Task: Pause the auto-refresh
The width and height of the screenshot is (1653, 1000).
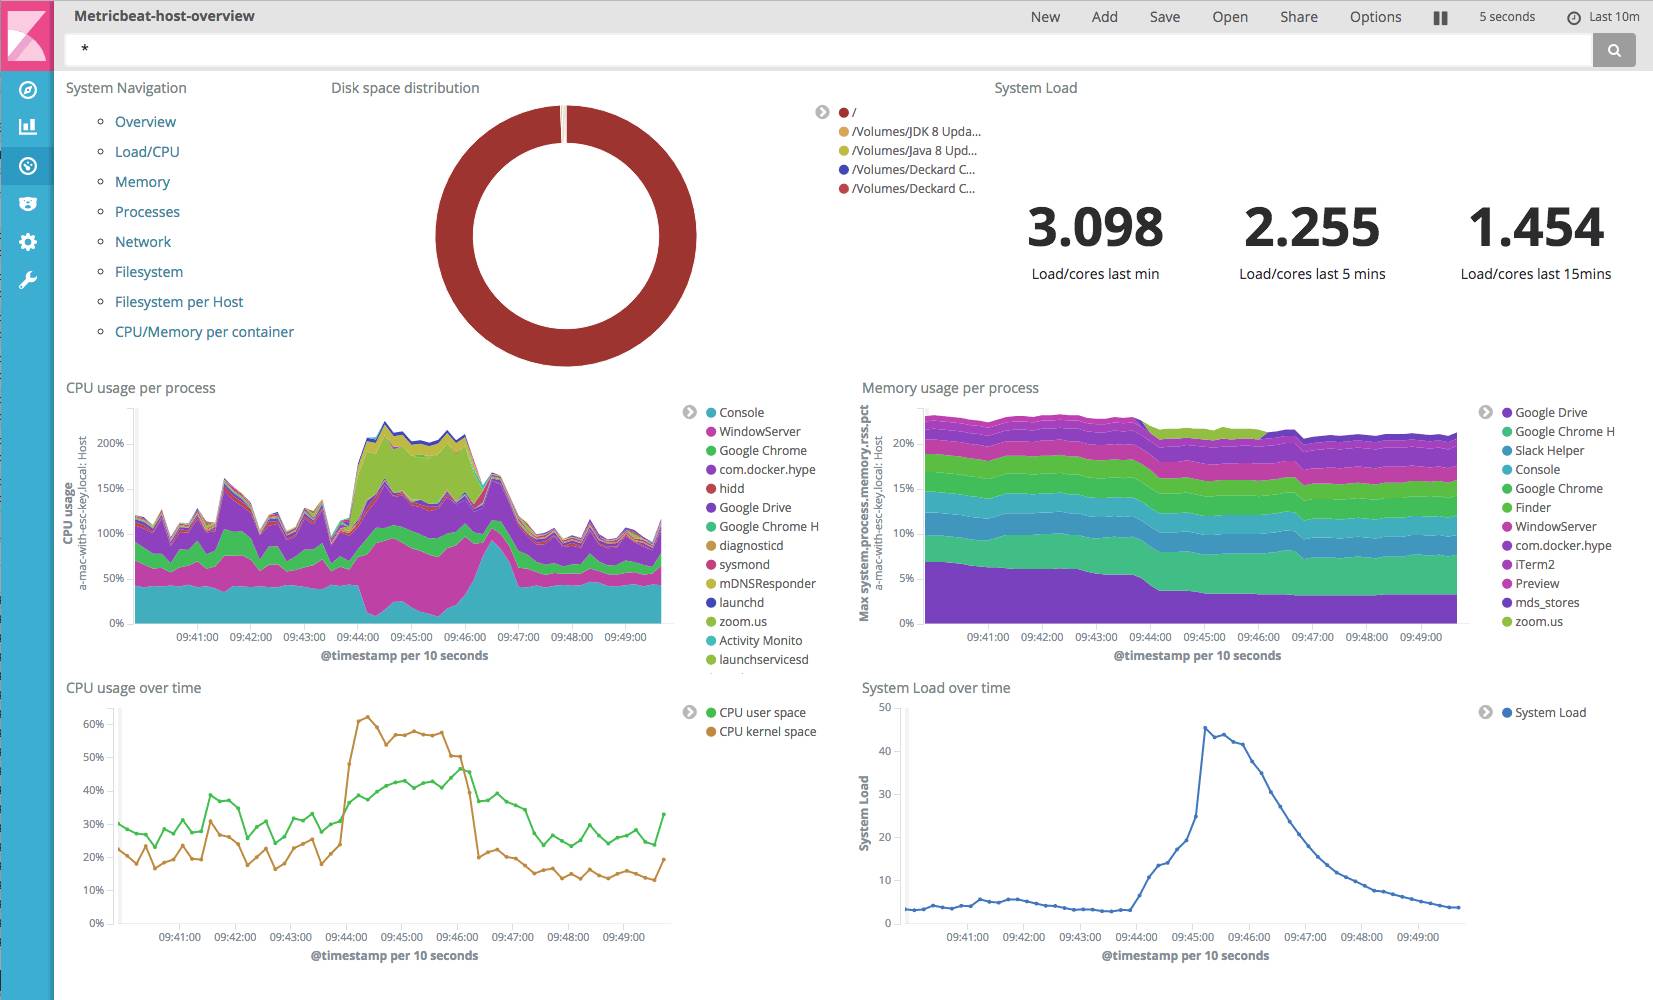Action: [1440, 17]
